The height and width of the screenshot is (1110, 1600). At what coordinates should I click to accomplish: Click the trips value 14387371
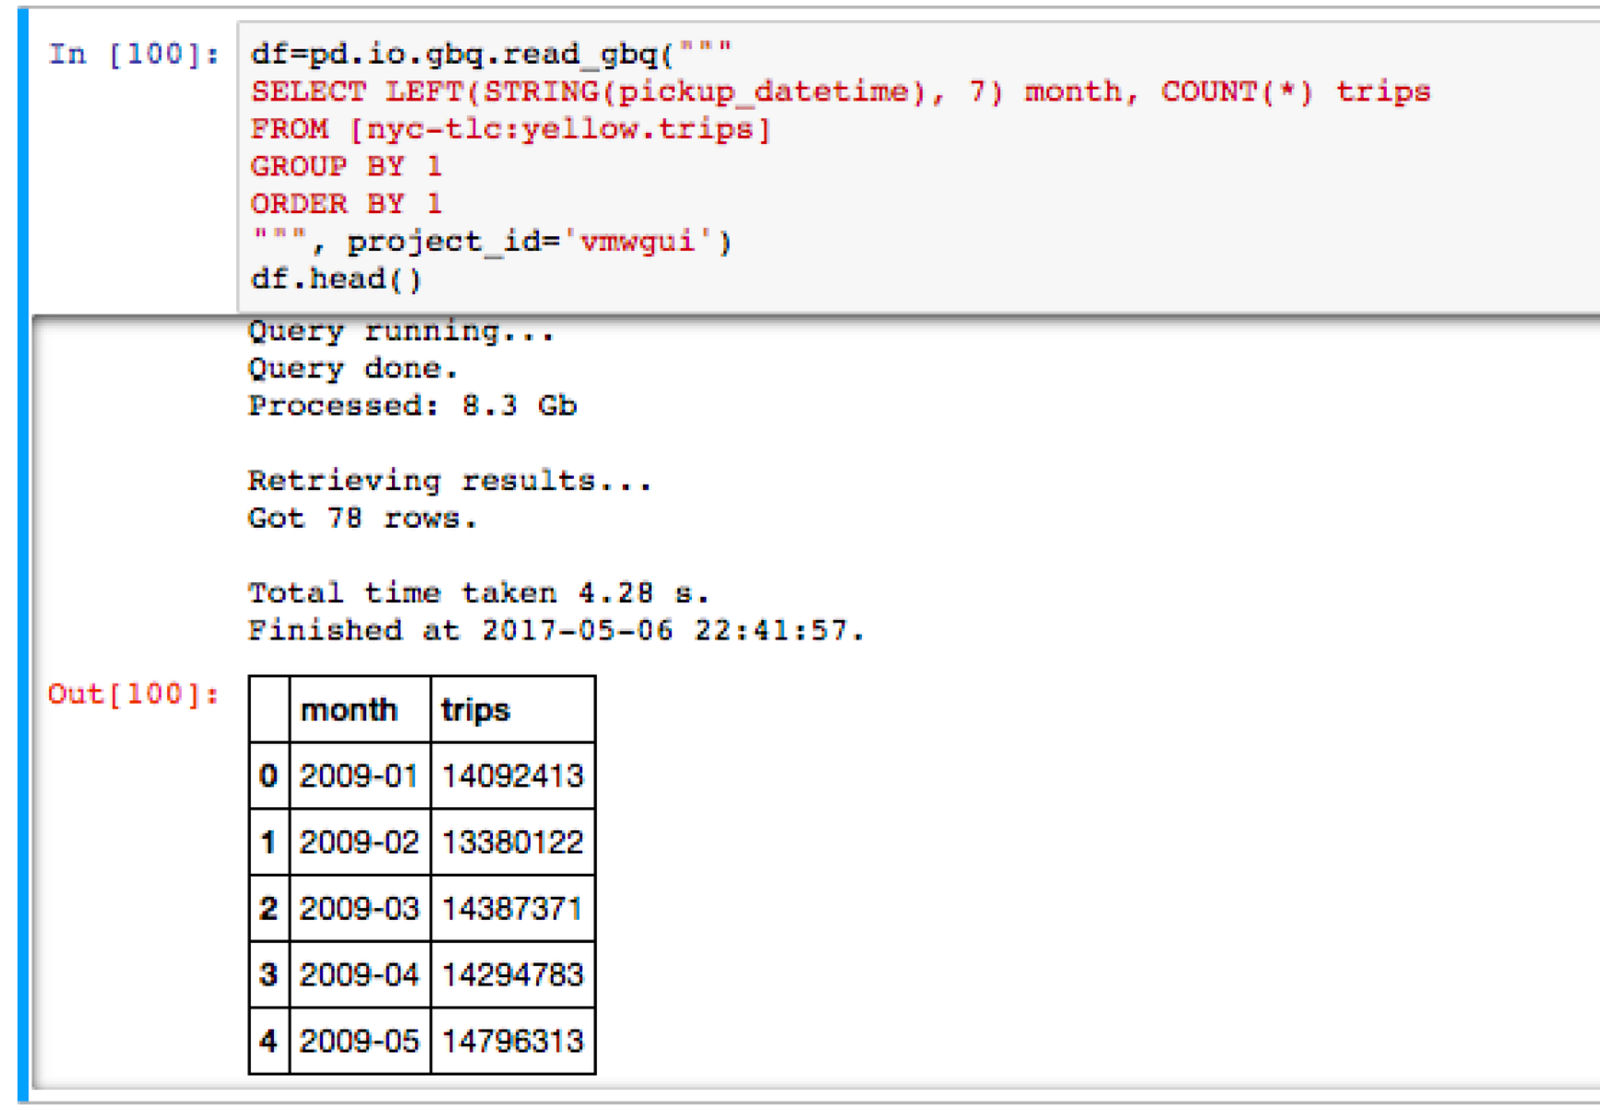(x=513, y=908)
